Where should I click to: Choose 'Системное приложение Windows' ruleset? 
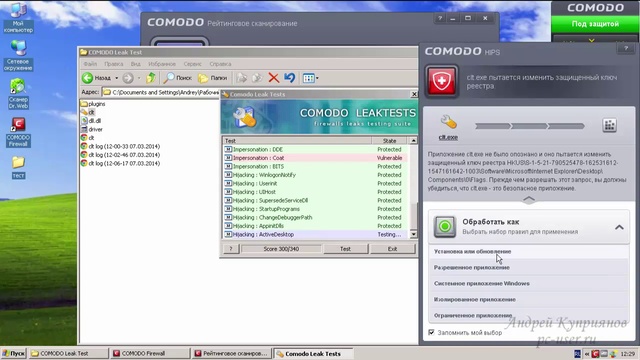coord(529,283)
